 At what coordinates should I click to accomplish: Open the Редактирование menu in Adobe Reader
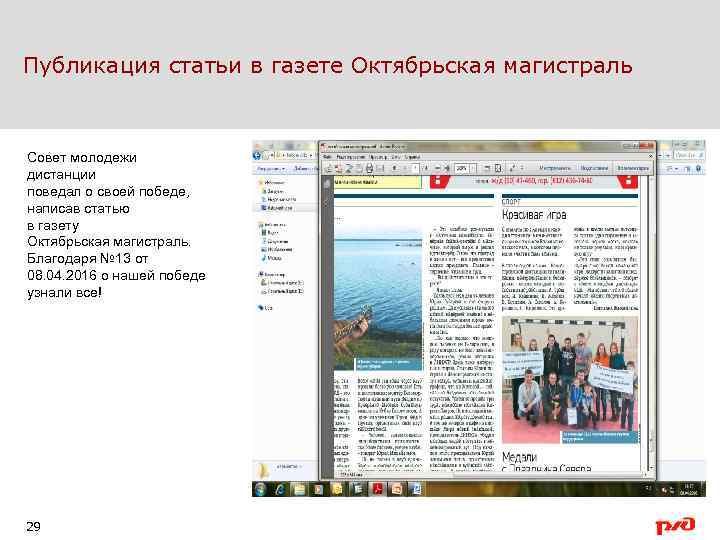(x=350, y=157)
